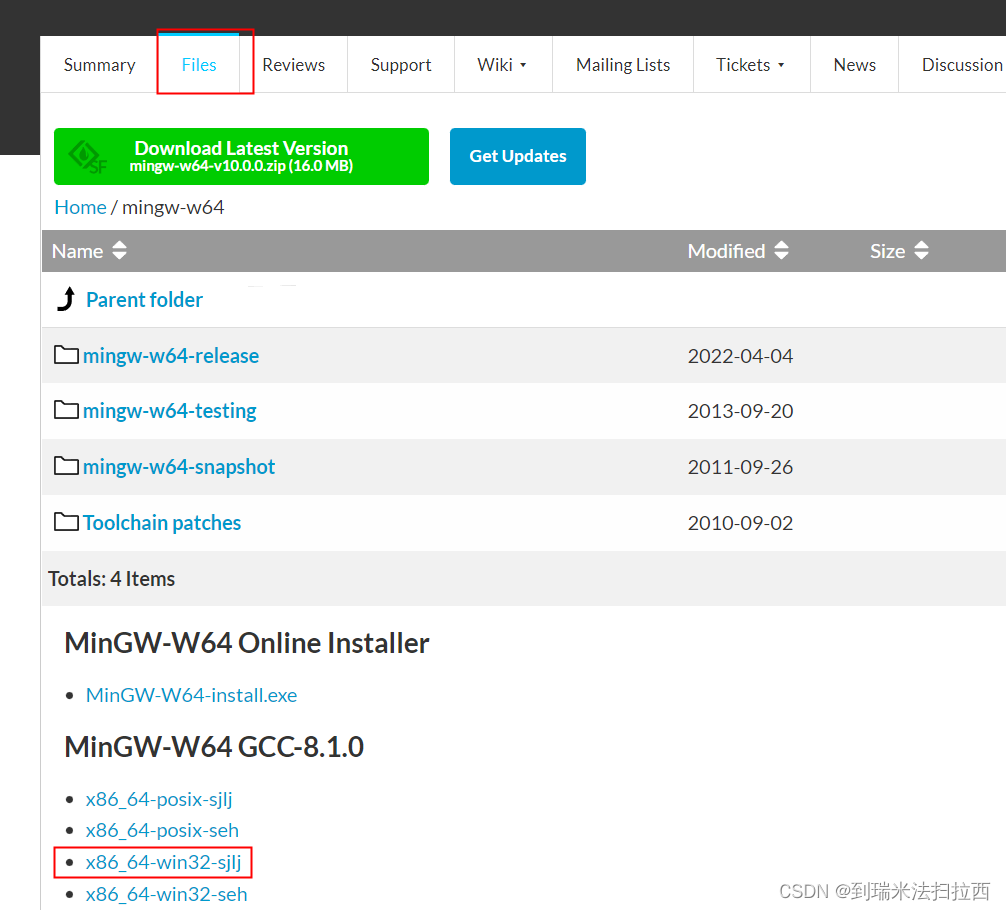1006x910 pixels.
Task: Click the 2022-04-04 modified date
Action: (740, 356)
